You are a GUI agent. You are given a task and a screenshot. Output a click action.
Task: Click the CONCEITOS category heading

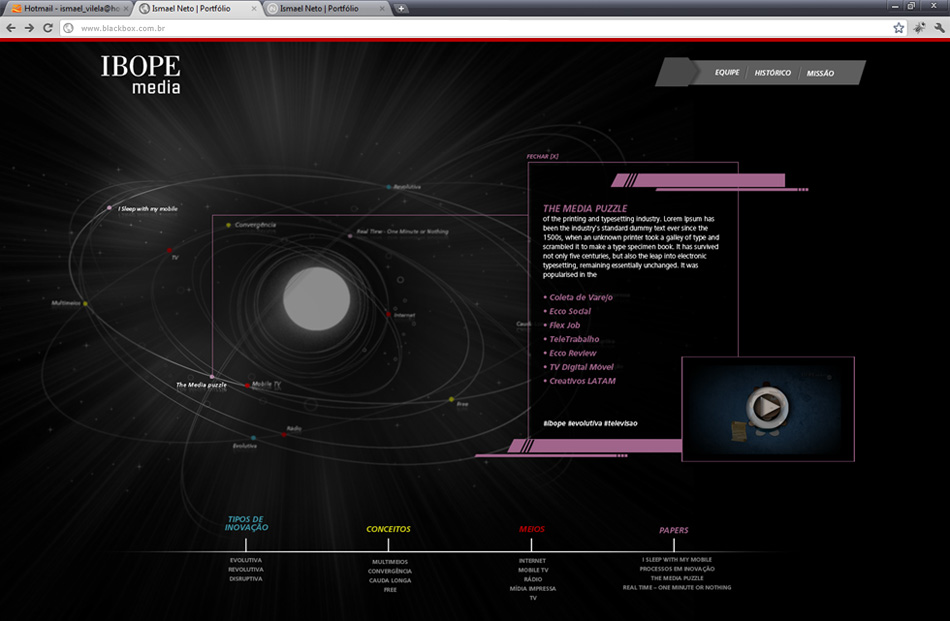coord(388,529)
